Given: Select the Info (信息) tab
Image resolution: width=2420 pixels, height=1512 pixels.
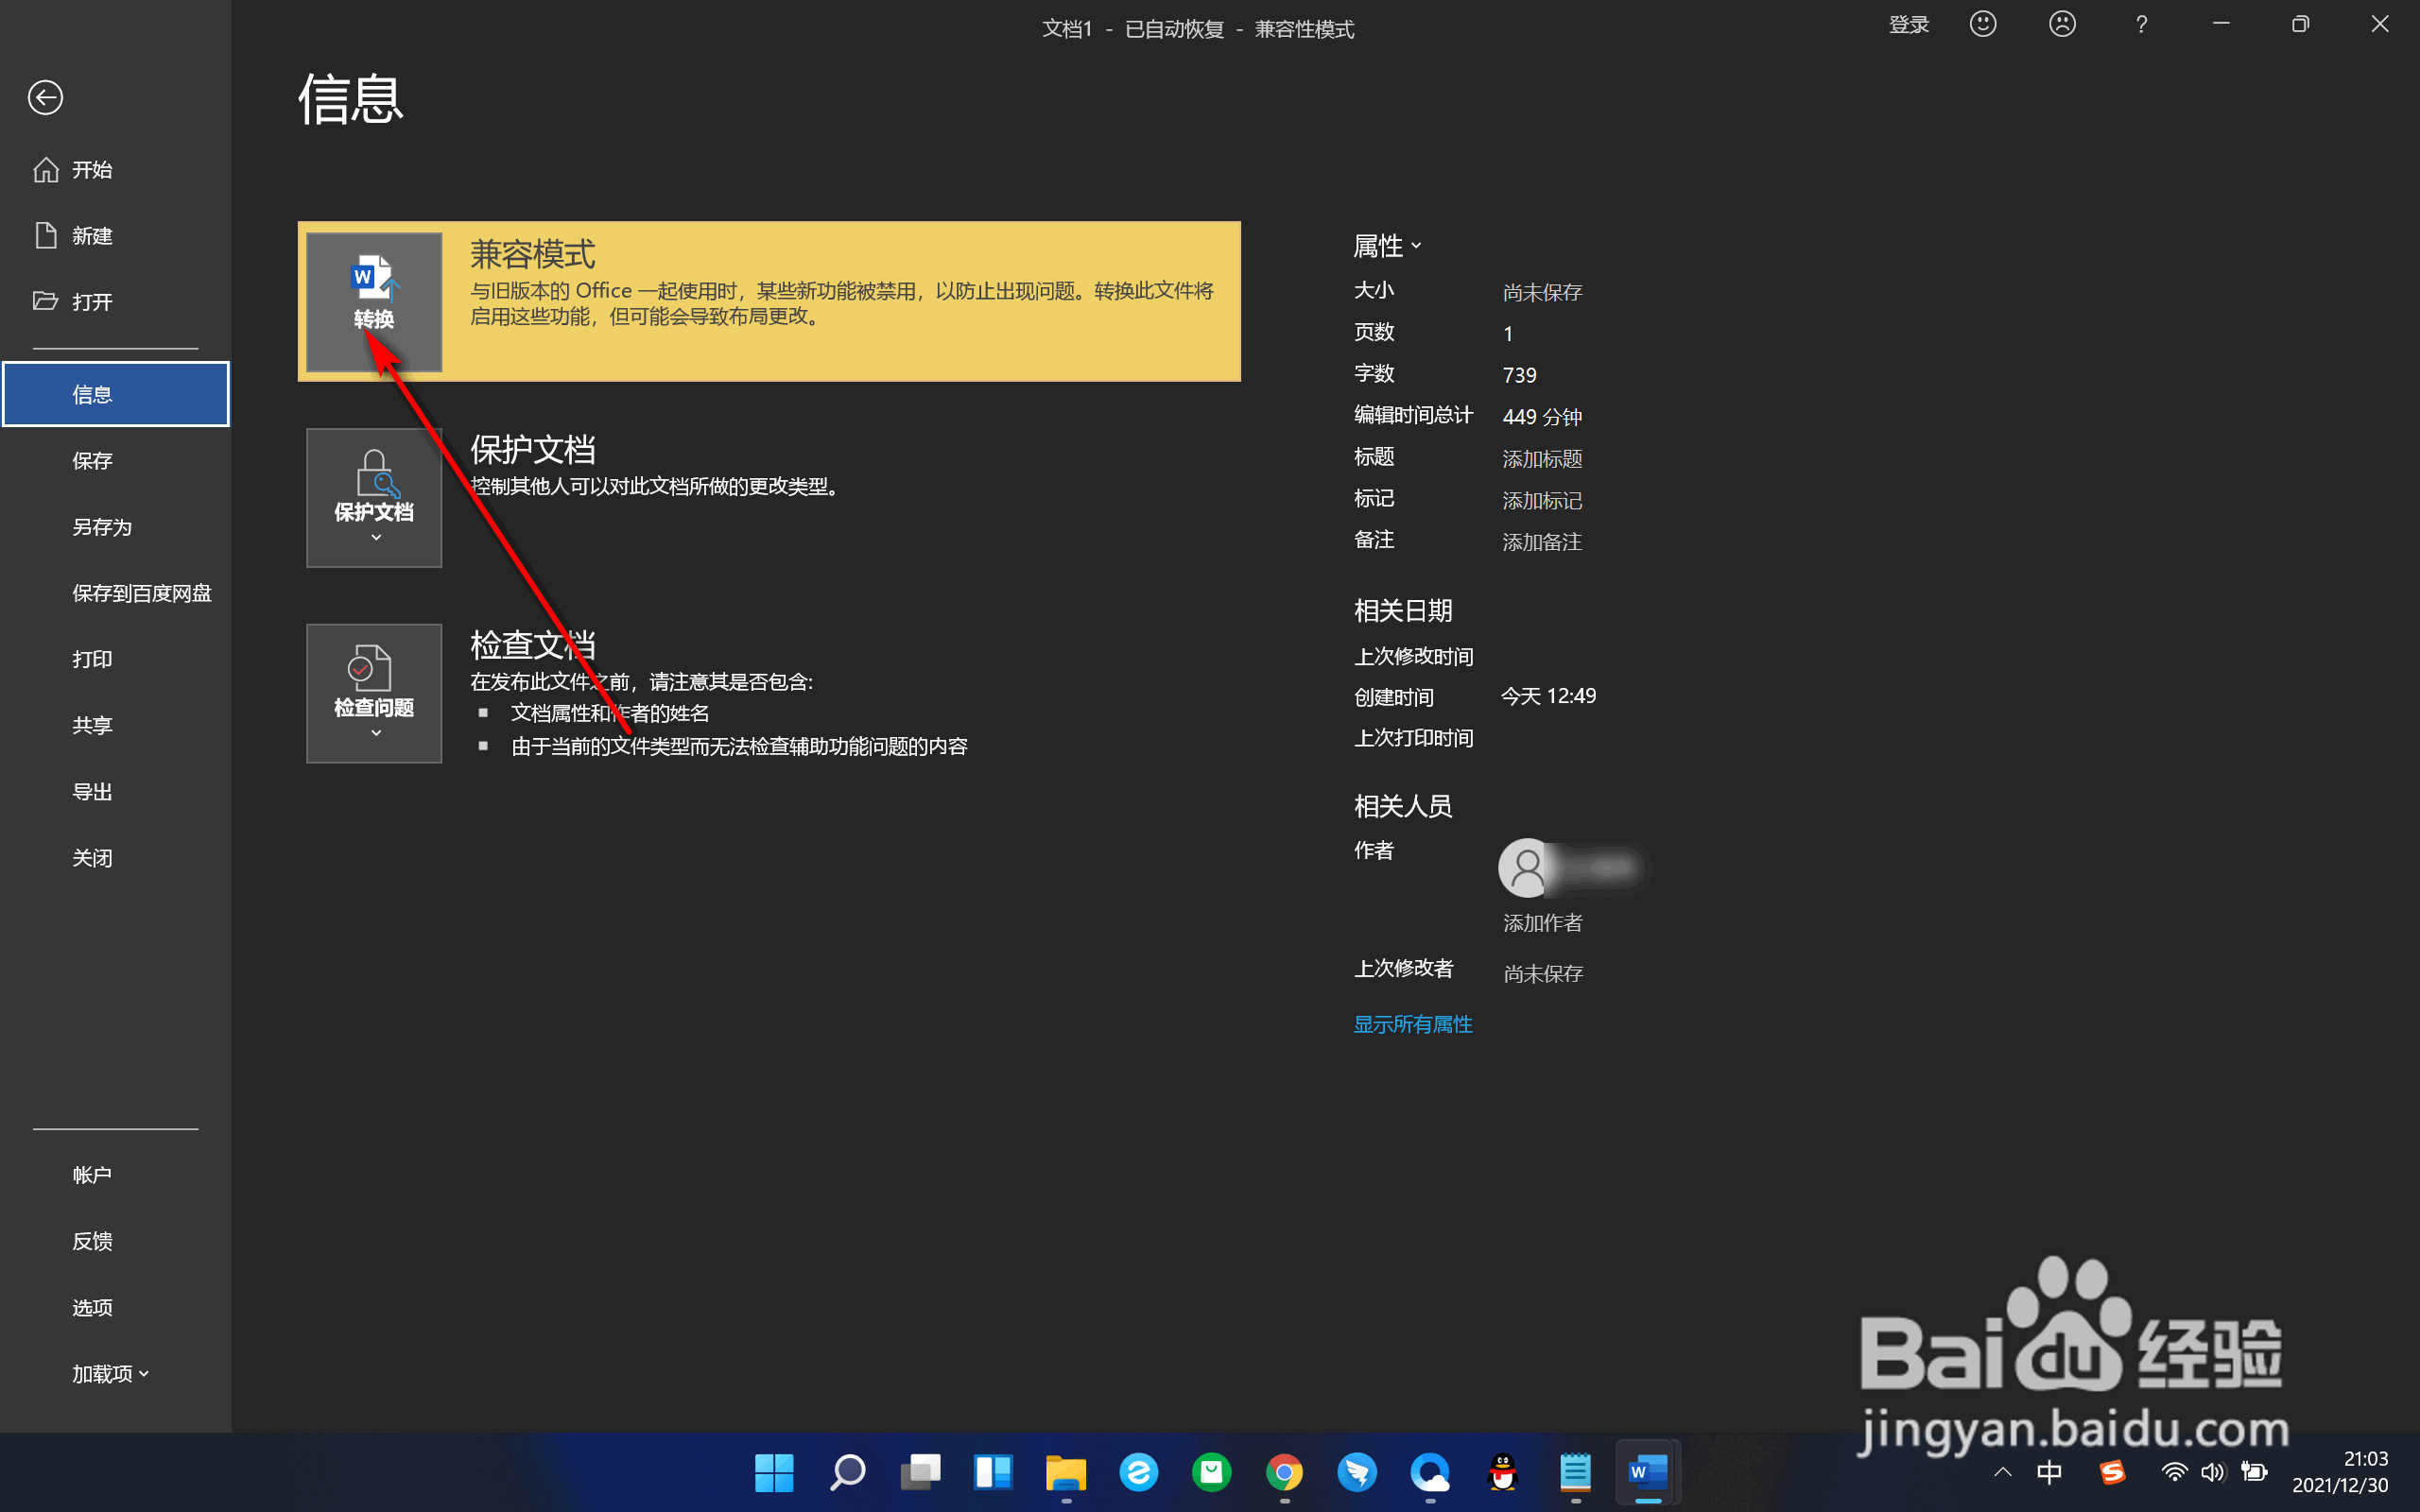Looking at the screenshot, I should [116, 394].
